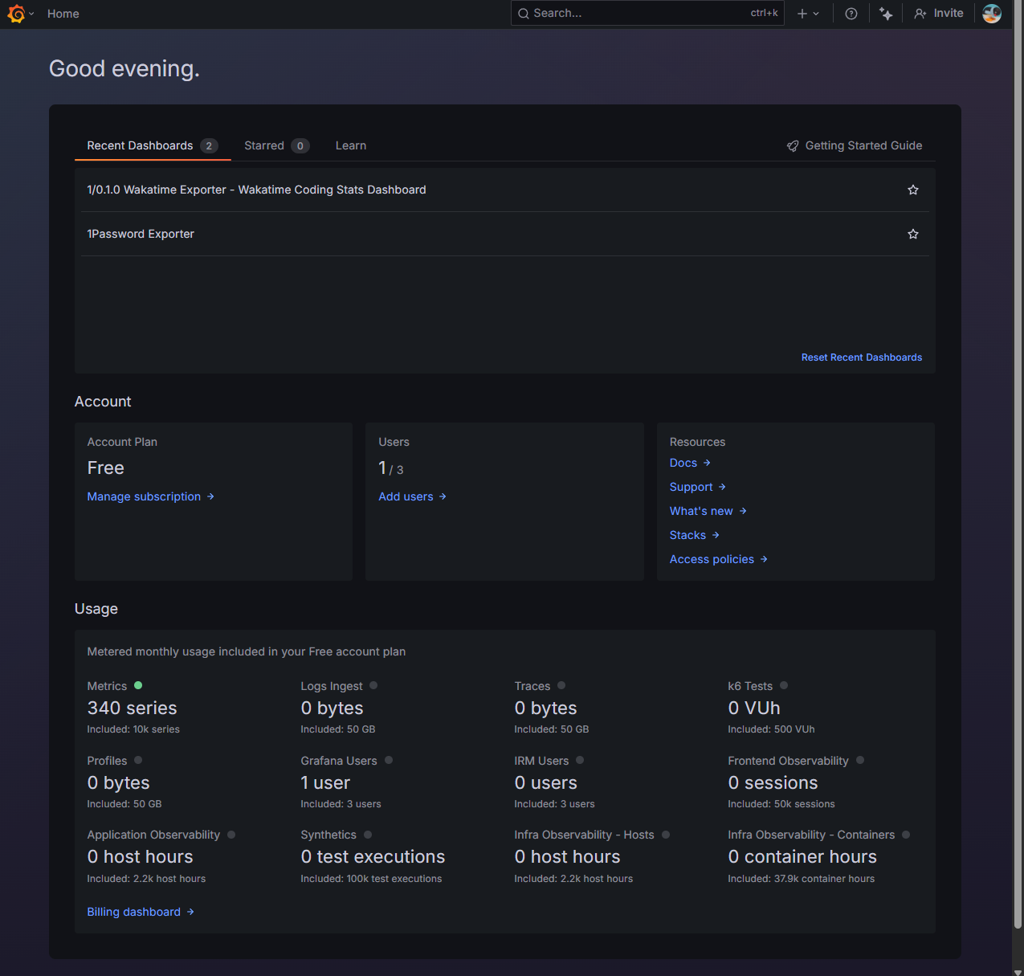Star the Wakatime Coding Stats Dashboard
Screen dimensions: 1024x976
pos(912,190)
